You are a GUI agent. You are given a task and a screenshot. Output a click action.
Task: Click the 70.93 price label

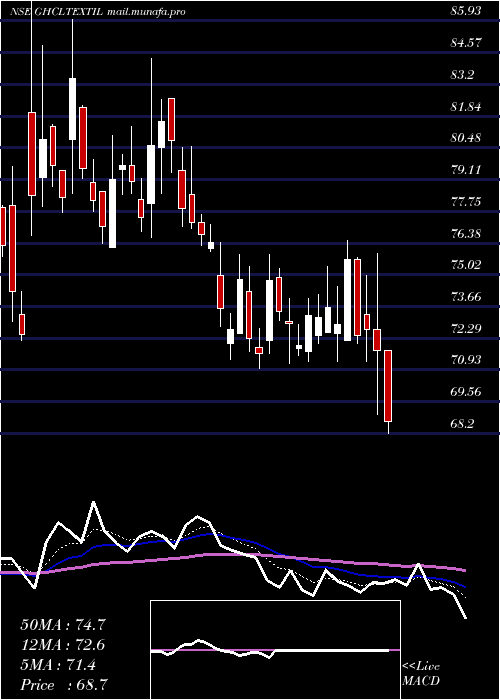(x=466, y=360)
